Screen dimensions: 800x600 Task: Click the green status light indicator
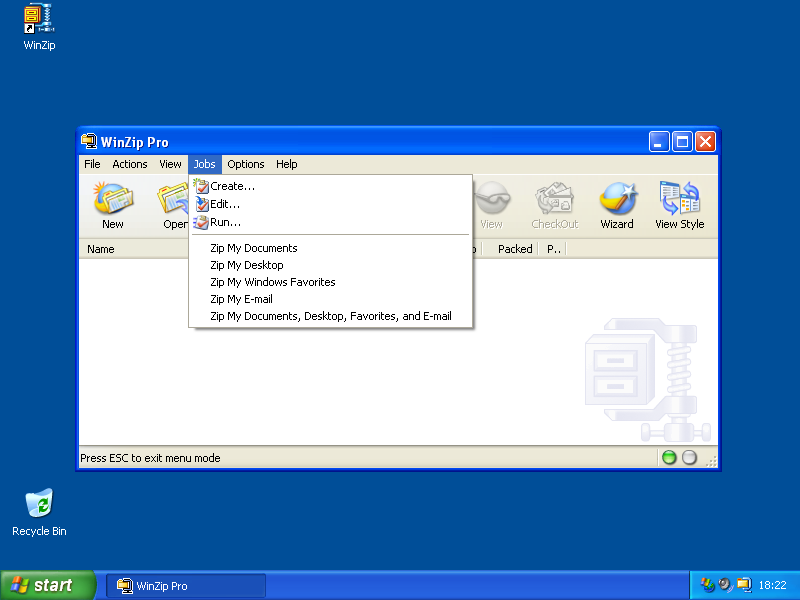669,458
